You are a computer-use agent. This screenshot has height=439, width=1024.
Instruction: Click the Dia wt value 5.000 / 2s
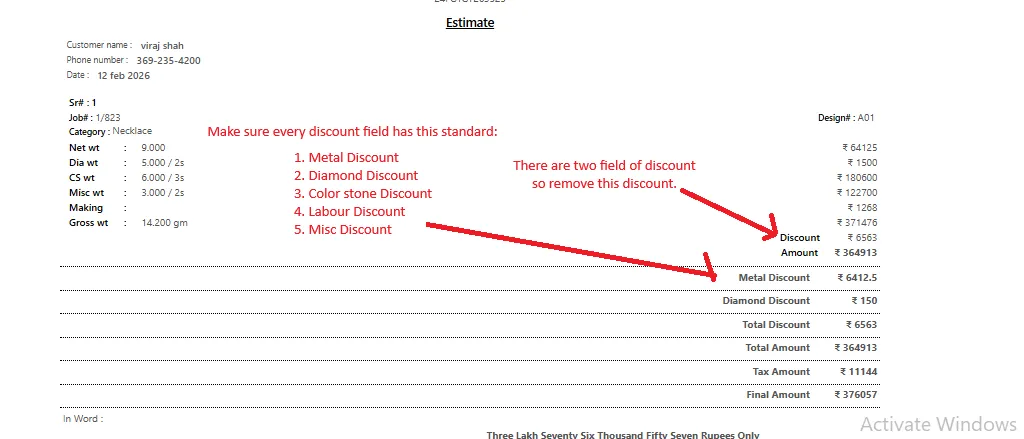tap(163, 162)
